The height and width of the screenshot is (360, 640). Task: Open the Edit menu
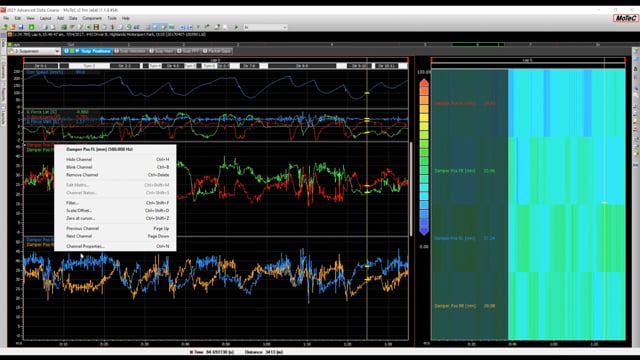(18, 18)
